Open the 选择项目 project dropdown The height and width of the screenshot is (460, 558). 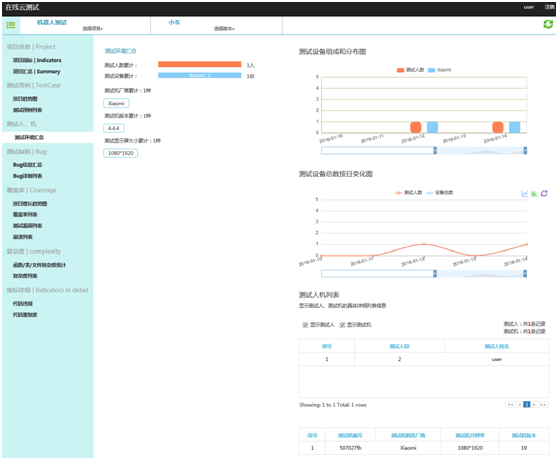[93, 28]
